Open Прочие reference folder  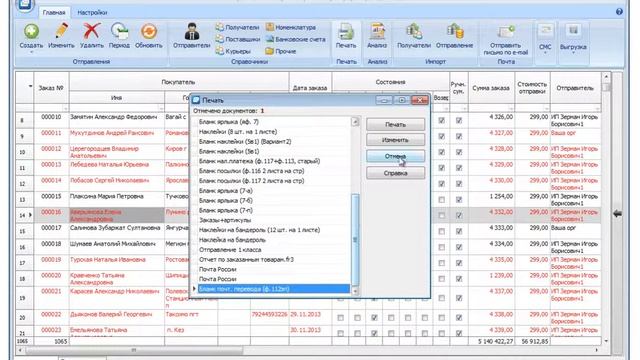coord(281,51)
